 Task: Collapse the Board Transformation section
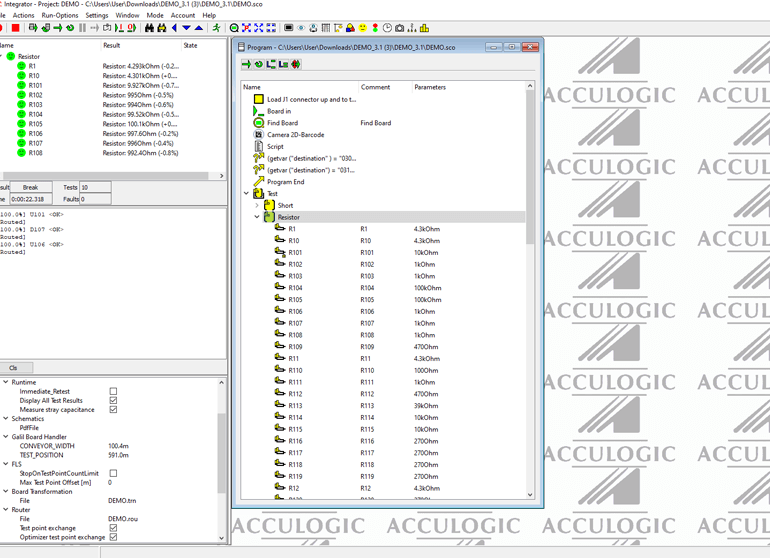tap(6, 492)
